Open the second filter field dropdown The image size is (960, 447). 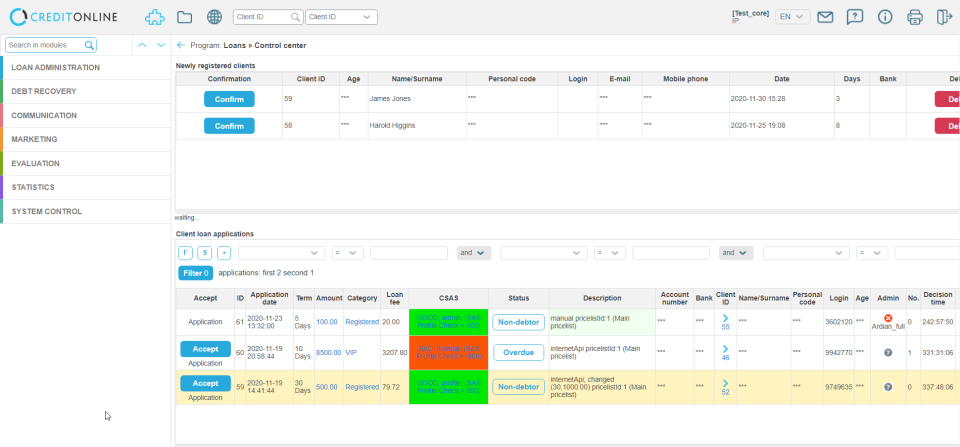click(x=544, y=253)
